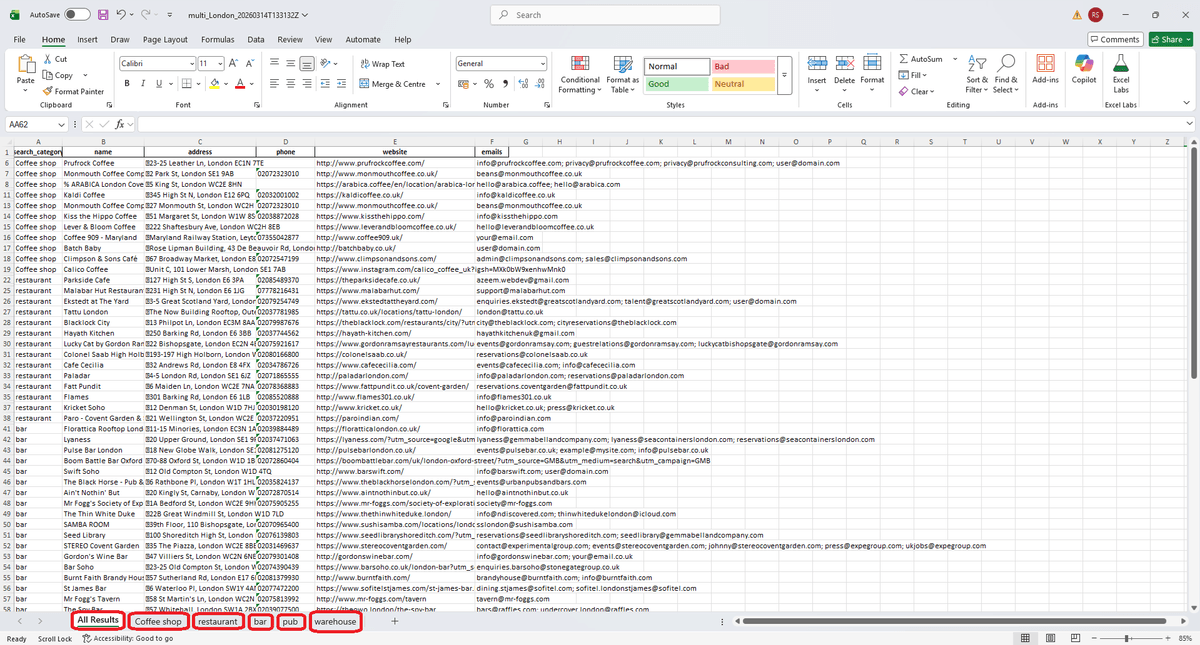
Task: Click the Percent Style icon
Action: [489, 84]
